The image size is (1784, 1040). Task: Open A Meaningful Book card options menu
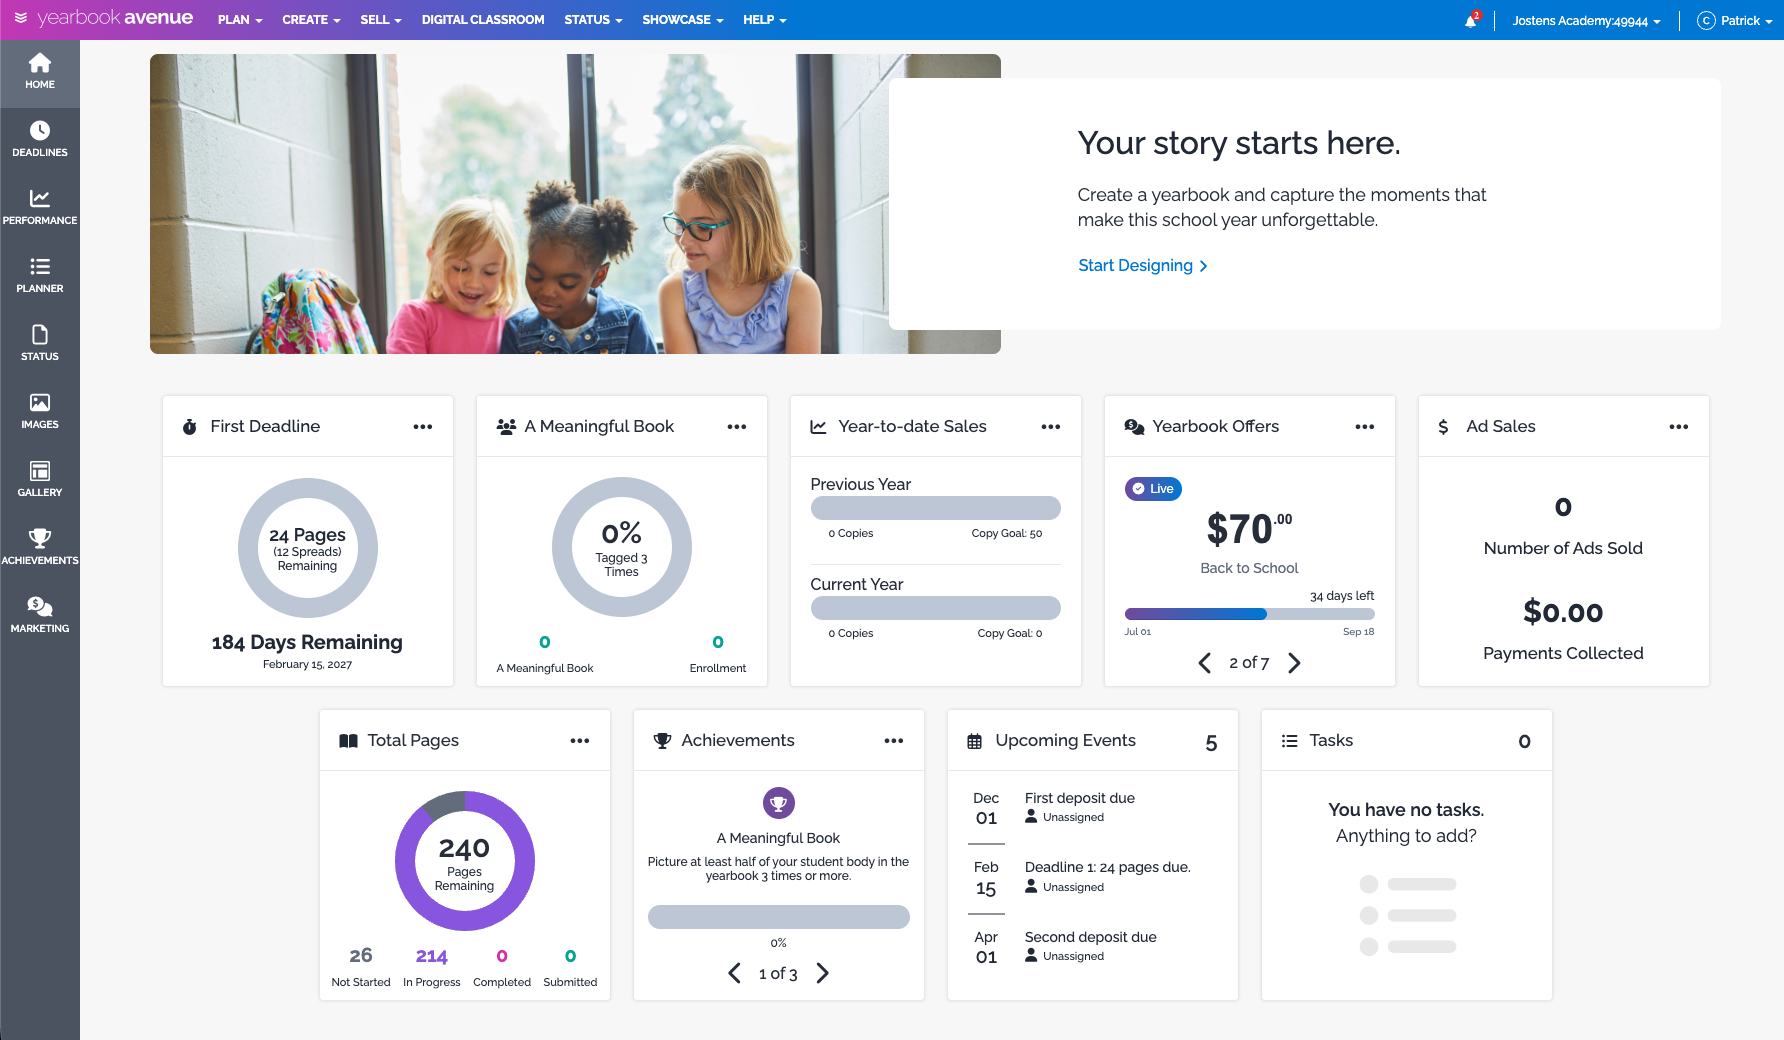(737, 427)
